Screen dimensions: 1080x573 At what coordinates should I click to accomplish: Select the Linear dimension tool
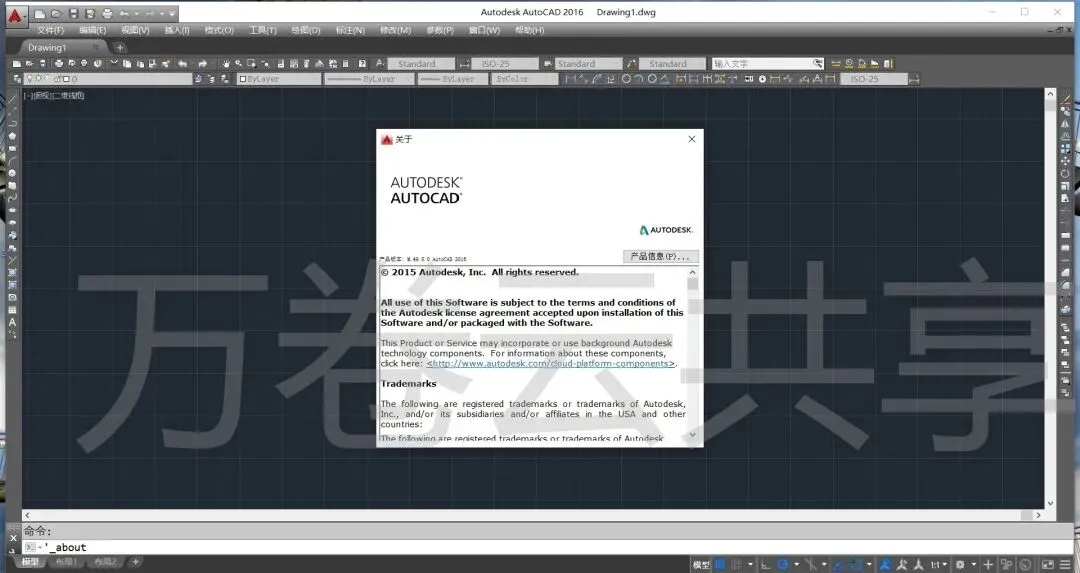(x=571, y=79)
